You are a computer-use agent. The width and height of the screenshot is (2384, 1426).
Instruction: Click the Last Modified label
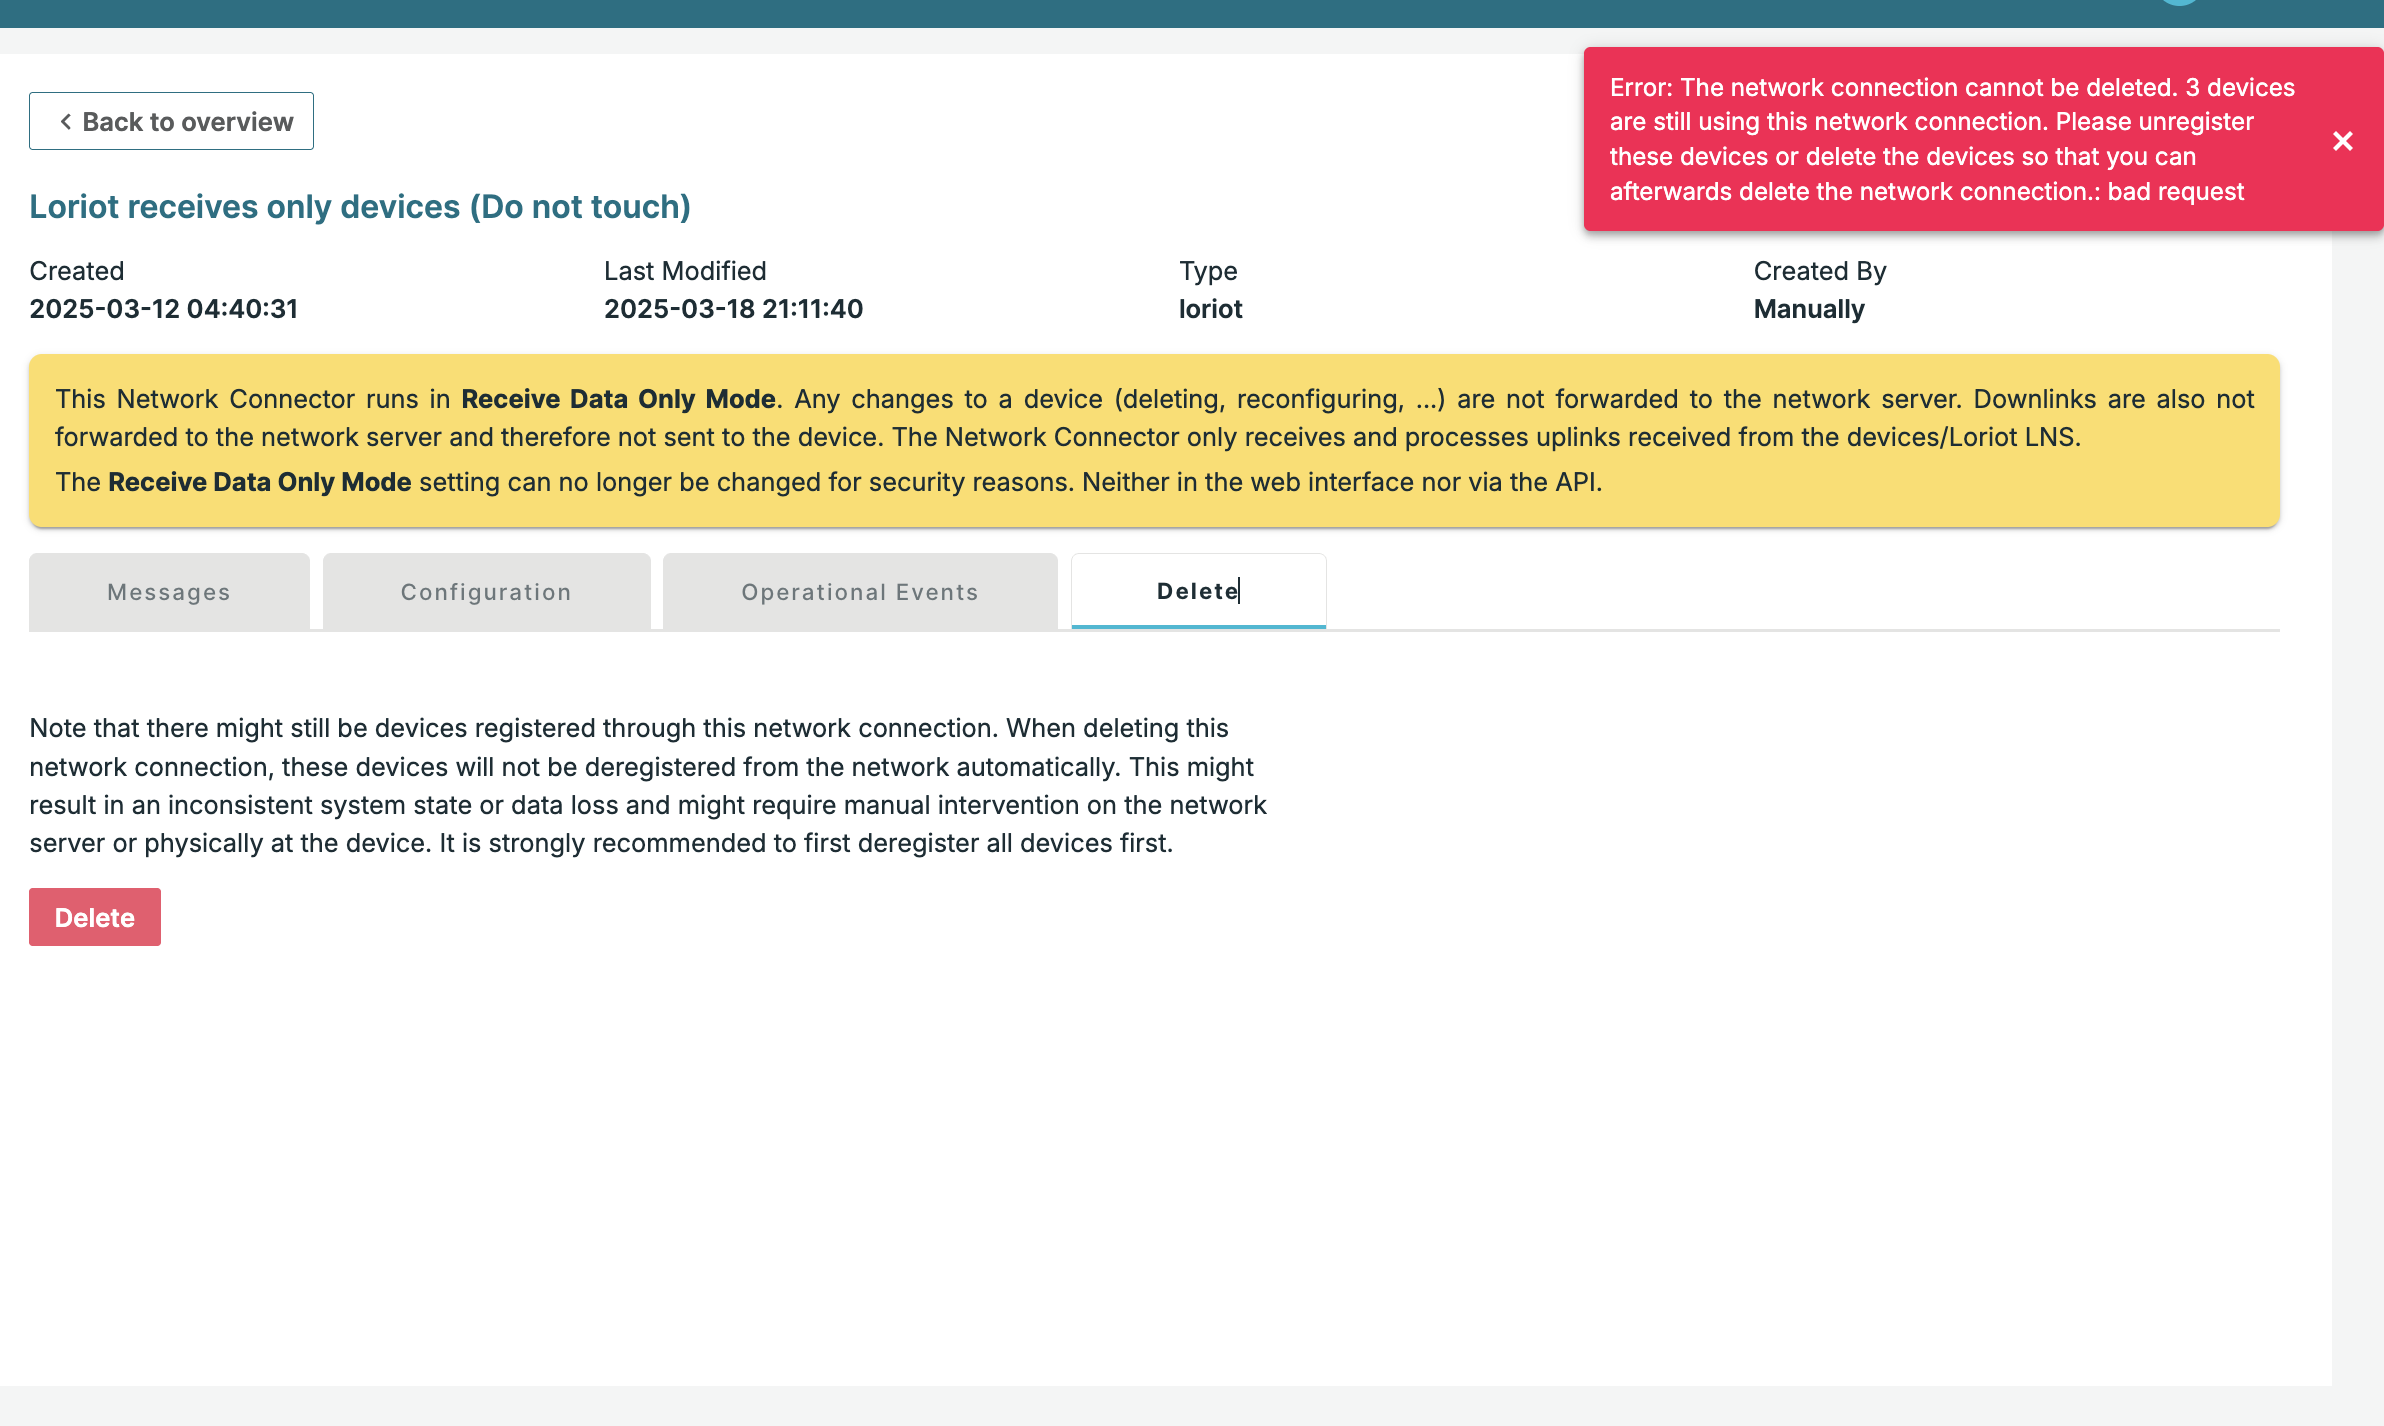click(x=685, y=271)
